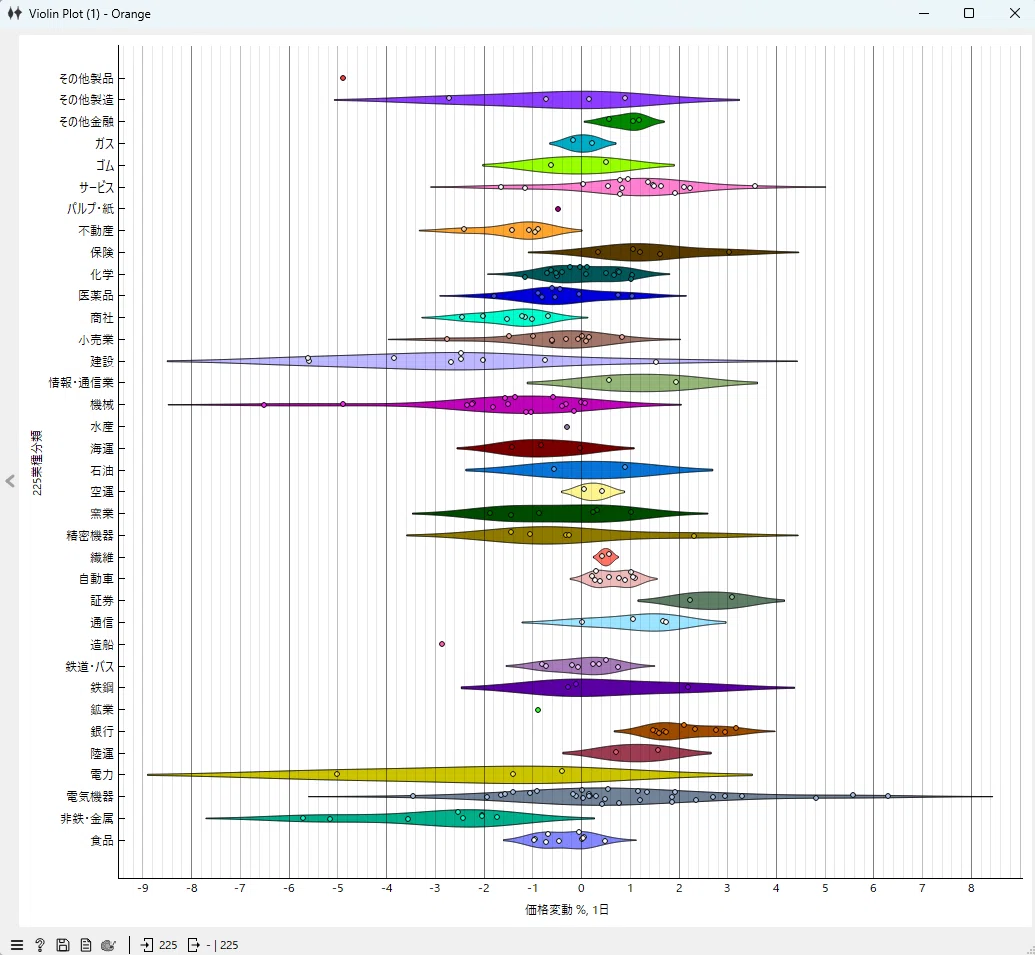
Task: Click the 8 tick label on the x-axis
Action: pos(971,888)
